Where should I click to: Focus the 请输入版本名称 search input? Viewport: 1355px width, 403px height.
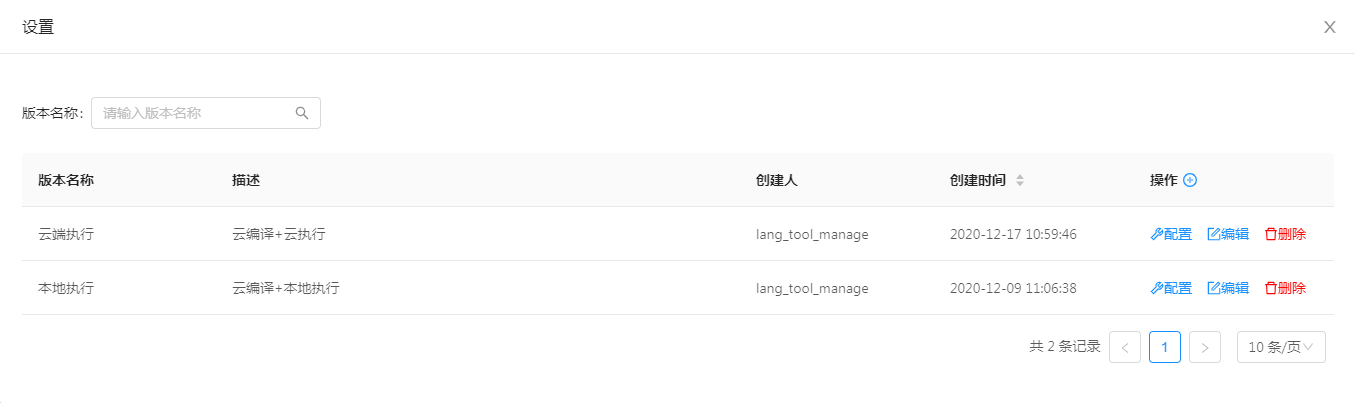206,113
